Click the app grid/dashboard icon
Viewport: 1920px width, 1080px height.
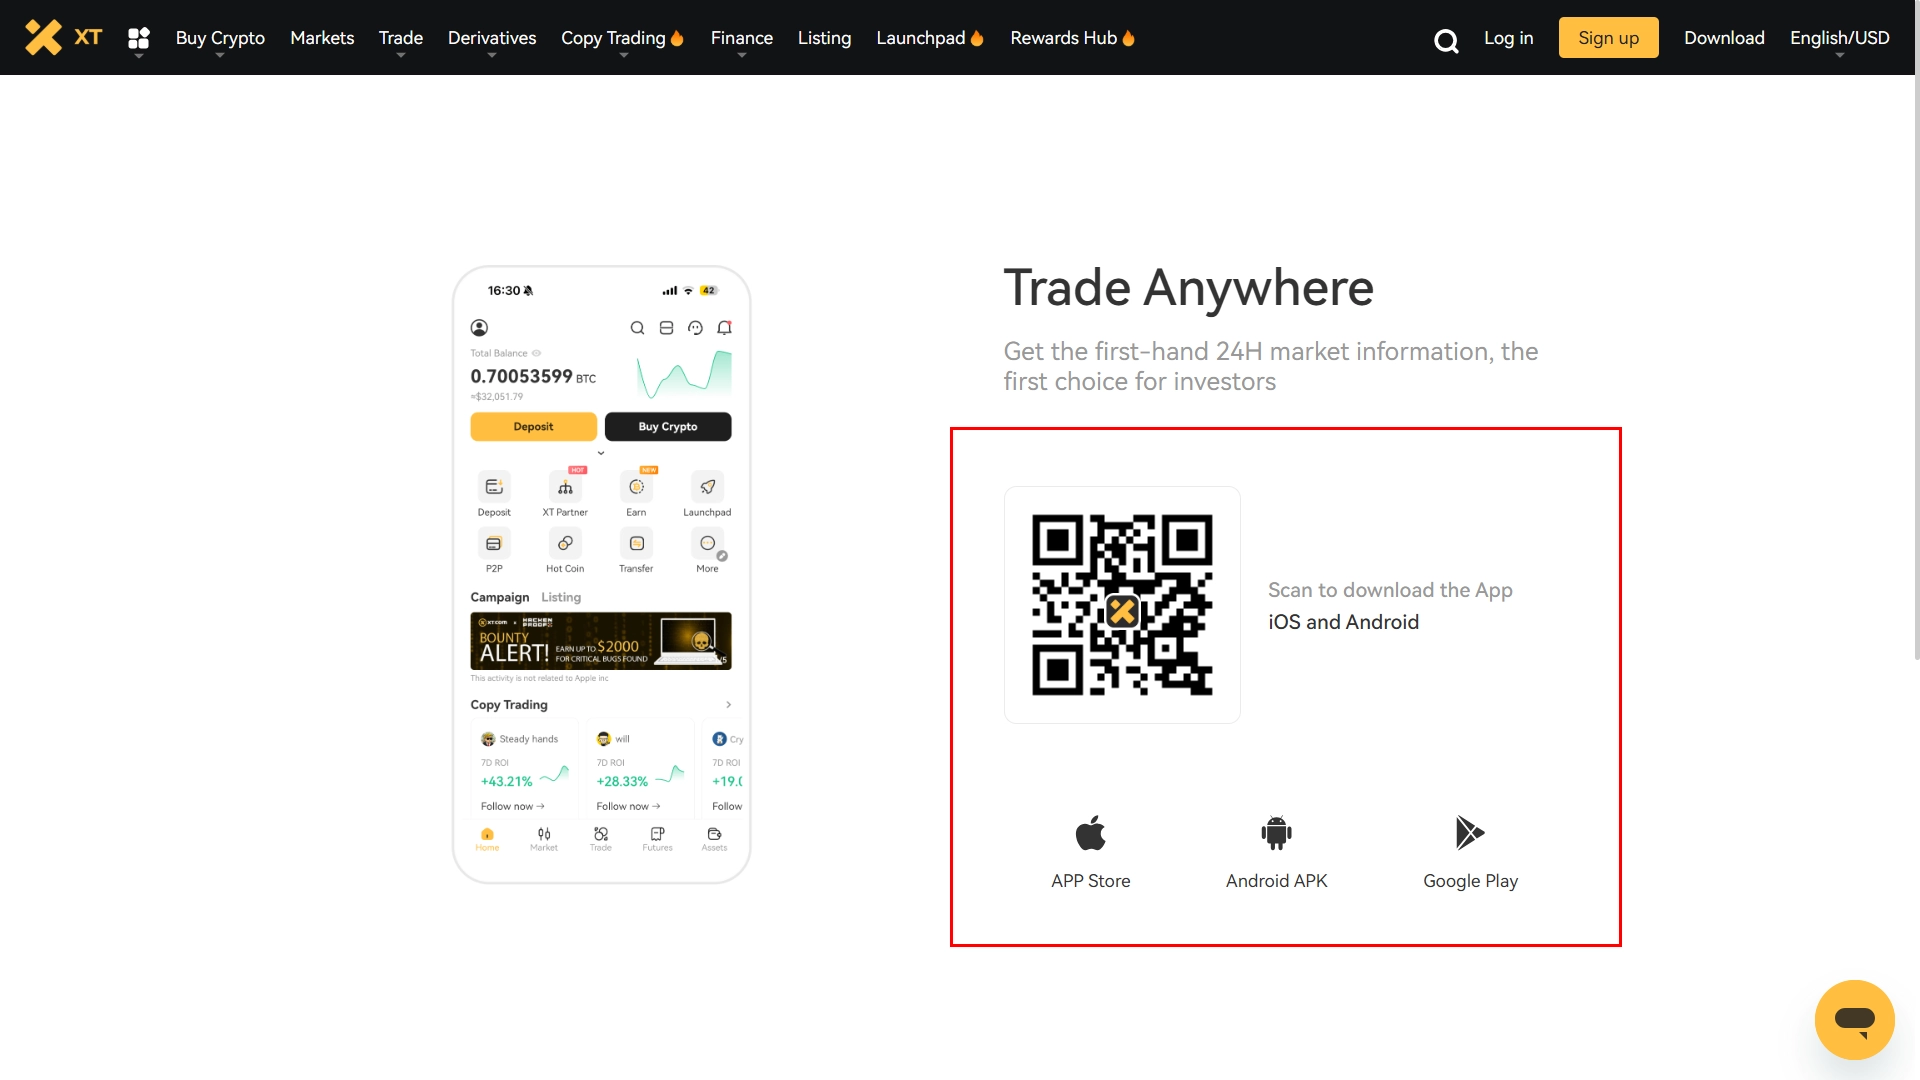pos(138,37)
